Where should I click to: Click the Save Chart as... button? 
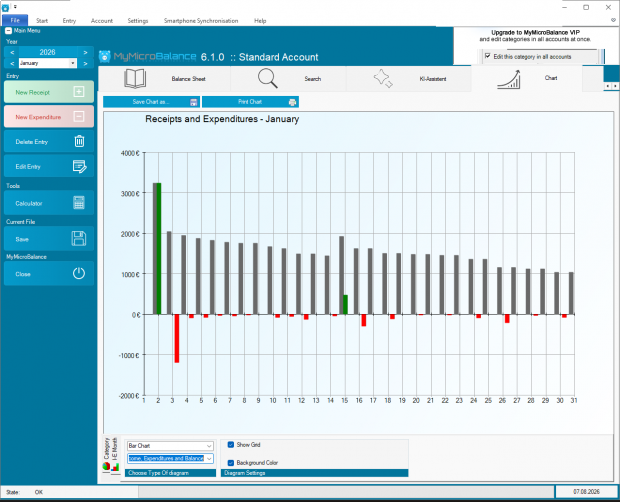[151, 102]
